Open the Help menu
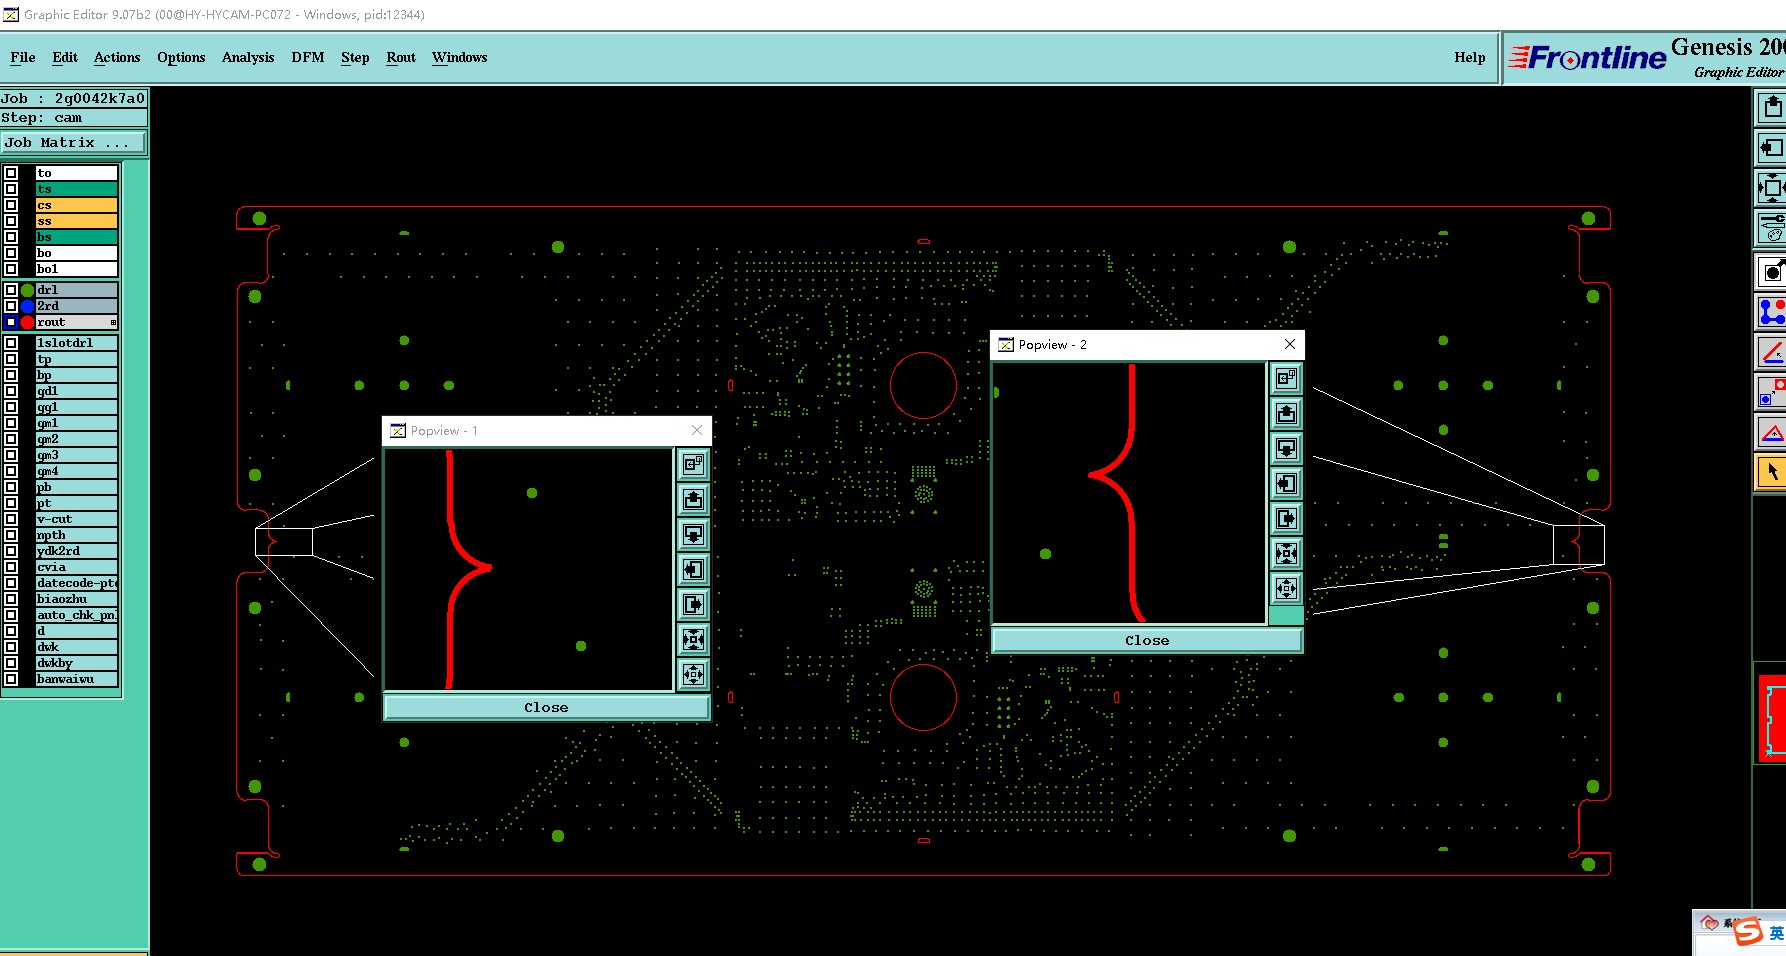The height and width of the screenshot is (956, 1786). click(1470, 57)
